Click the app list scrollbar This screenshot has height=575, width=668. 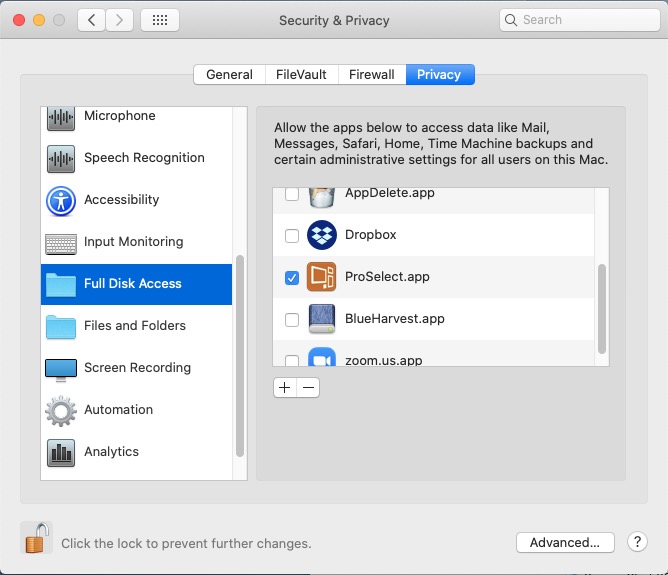(x=602, y=308)
